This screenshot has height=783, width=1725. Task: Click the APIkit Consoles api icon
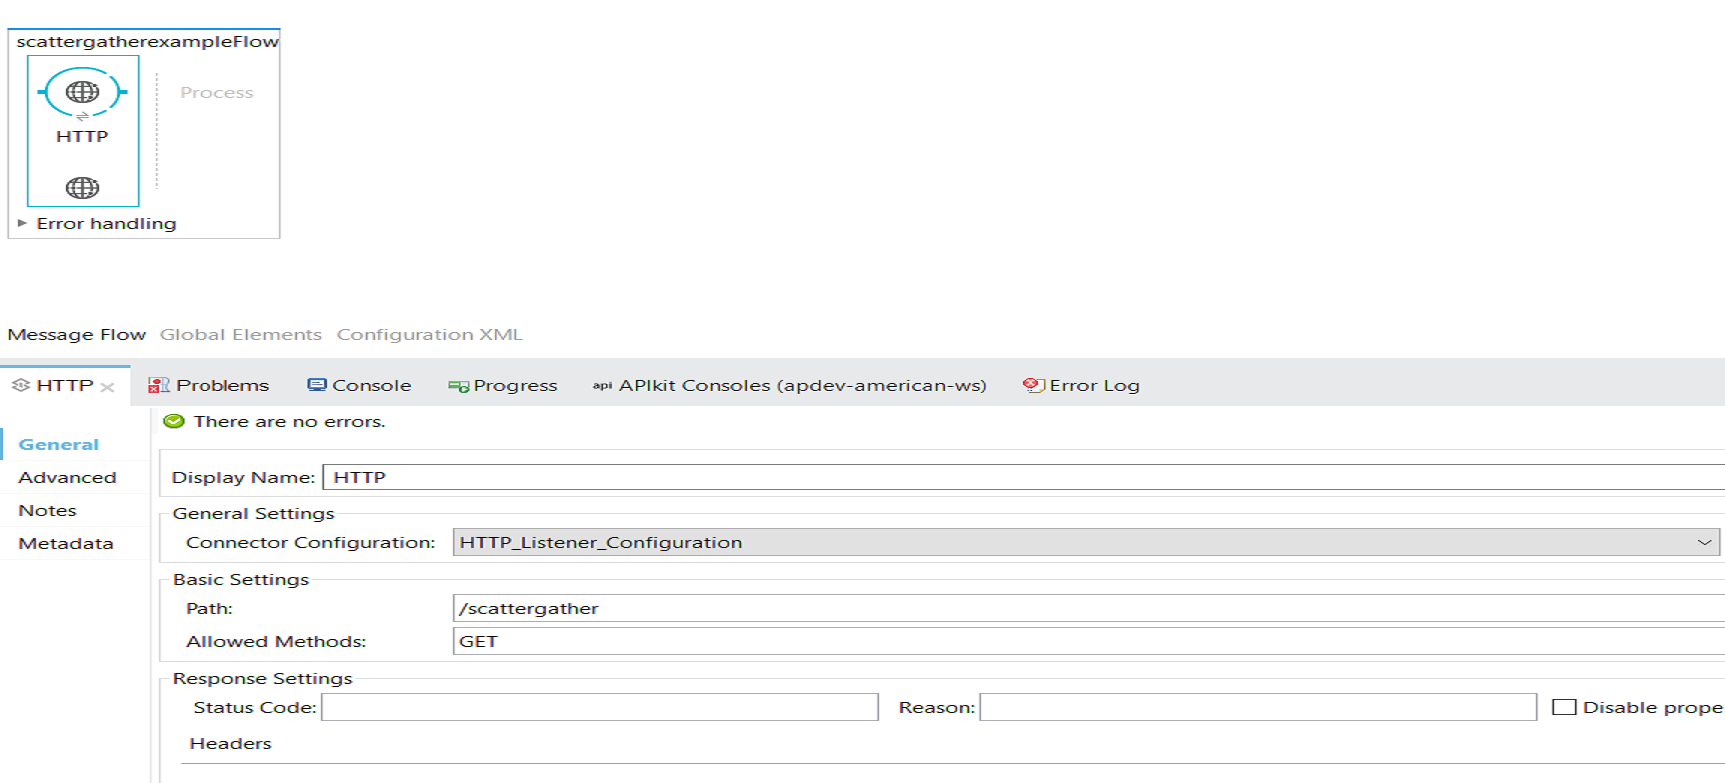click(x=602, y=386)
